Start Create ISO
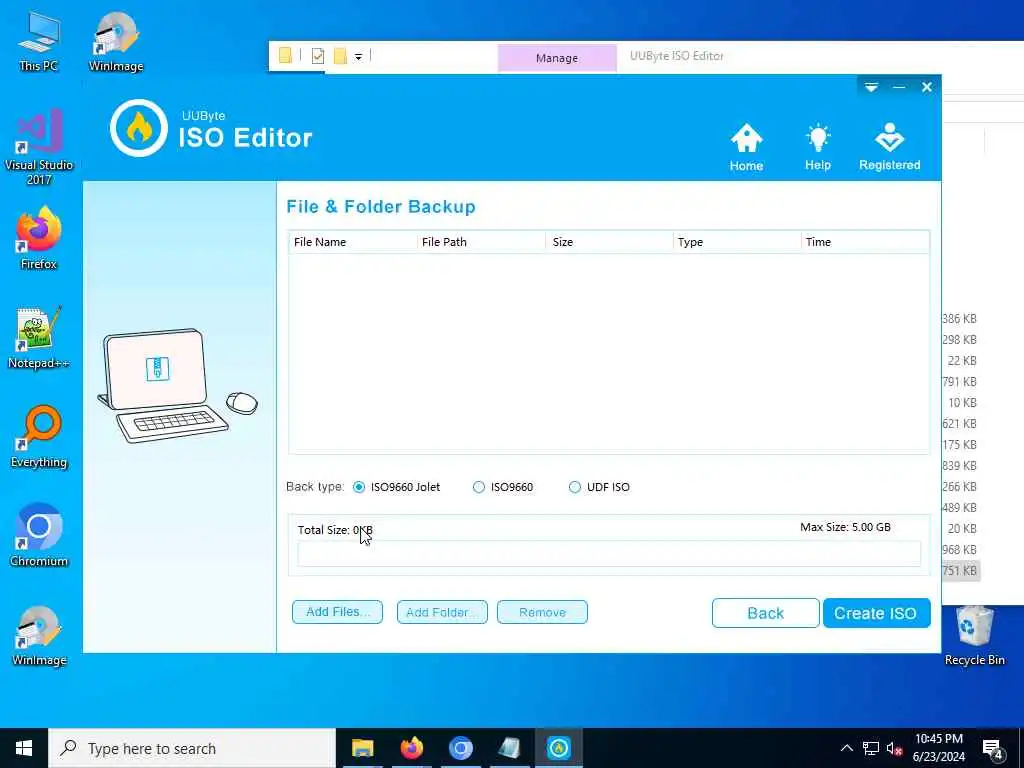The height and width of the screenshot is (768, 1024). point(876,613)
